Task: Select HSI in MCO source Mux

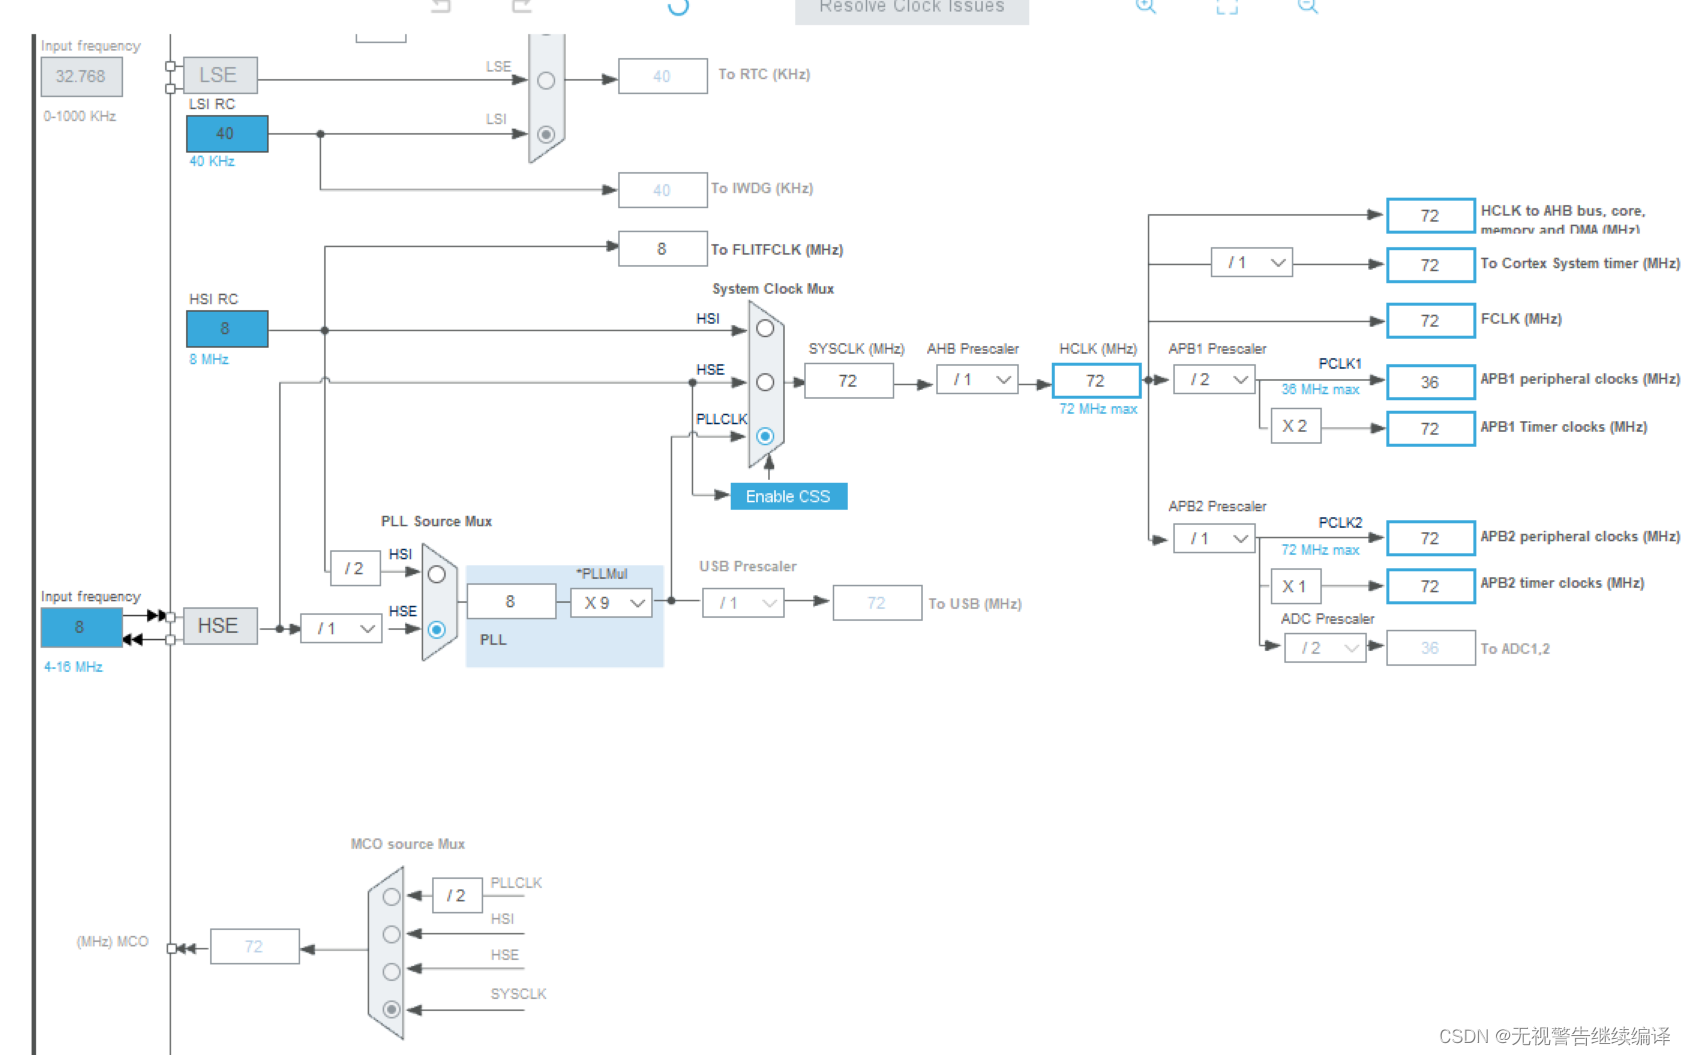Action: click(x=391, y=934)
